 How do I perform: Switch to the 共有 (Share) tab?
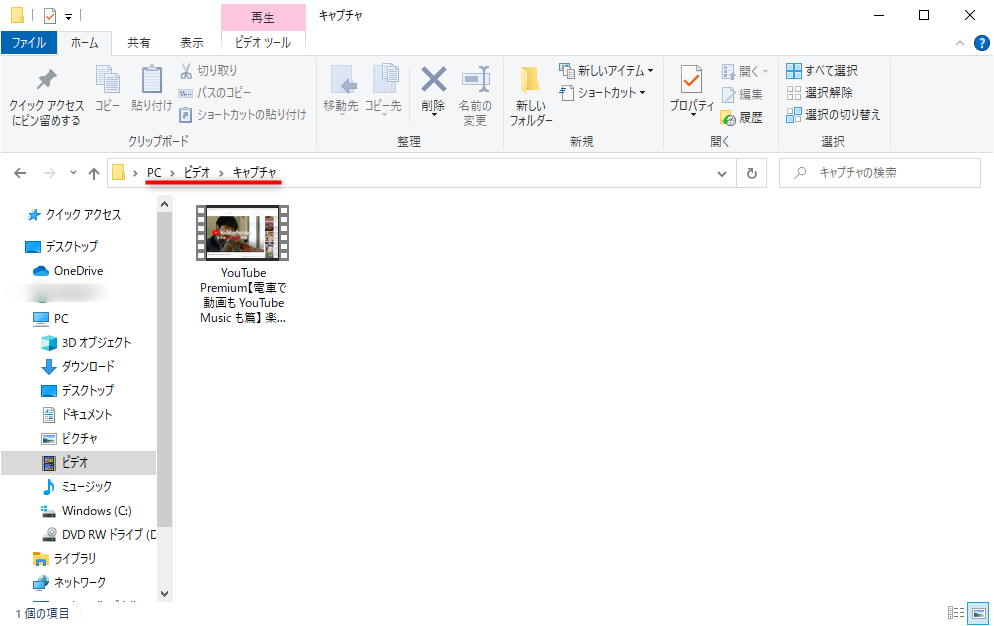pos(139,42)
